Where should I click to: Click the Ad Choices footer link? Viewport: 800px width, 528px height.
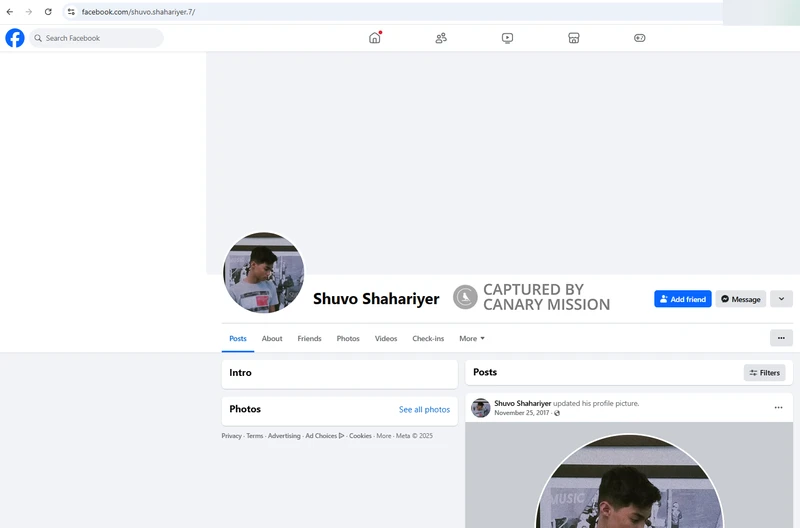click(x=324, y=436)
